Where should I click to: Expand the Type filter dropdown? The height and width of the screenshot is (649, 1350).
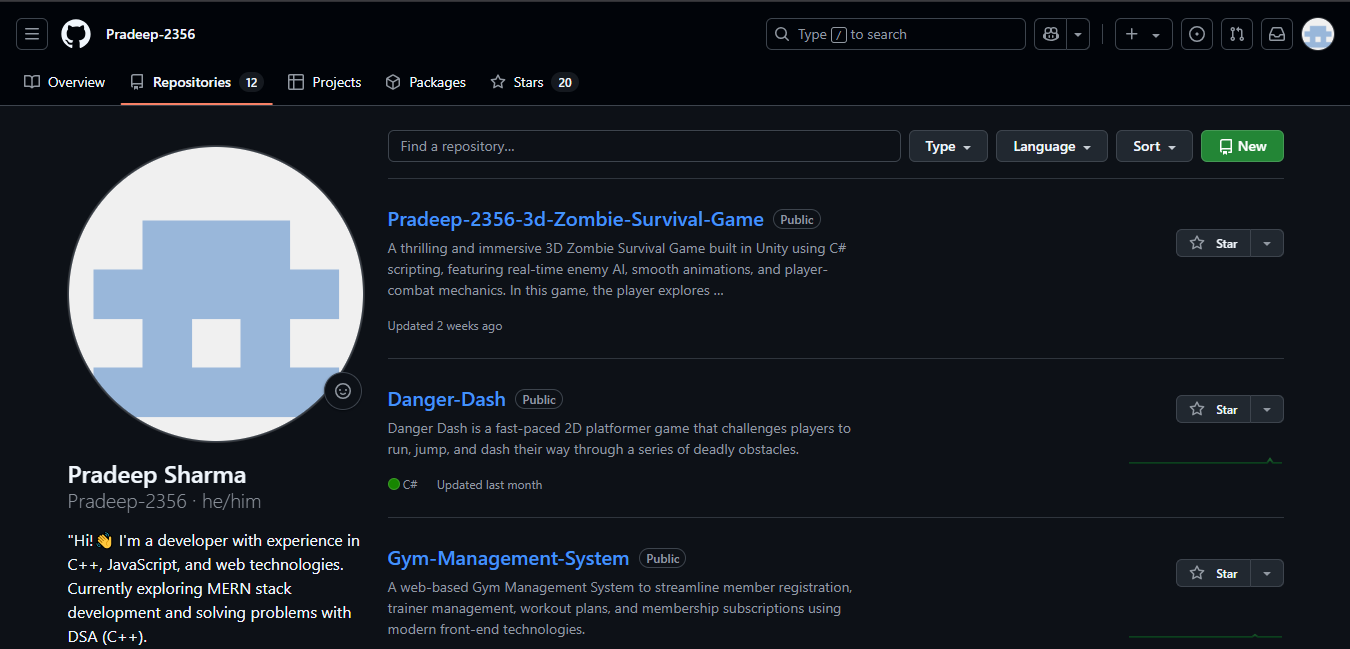click(x=947, y=146)
